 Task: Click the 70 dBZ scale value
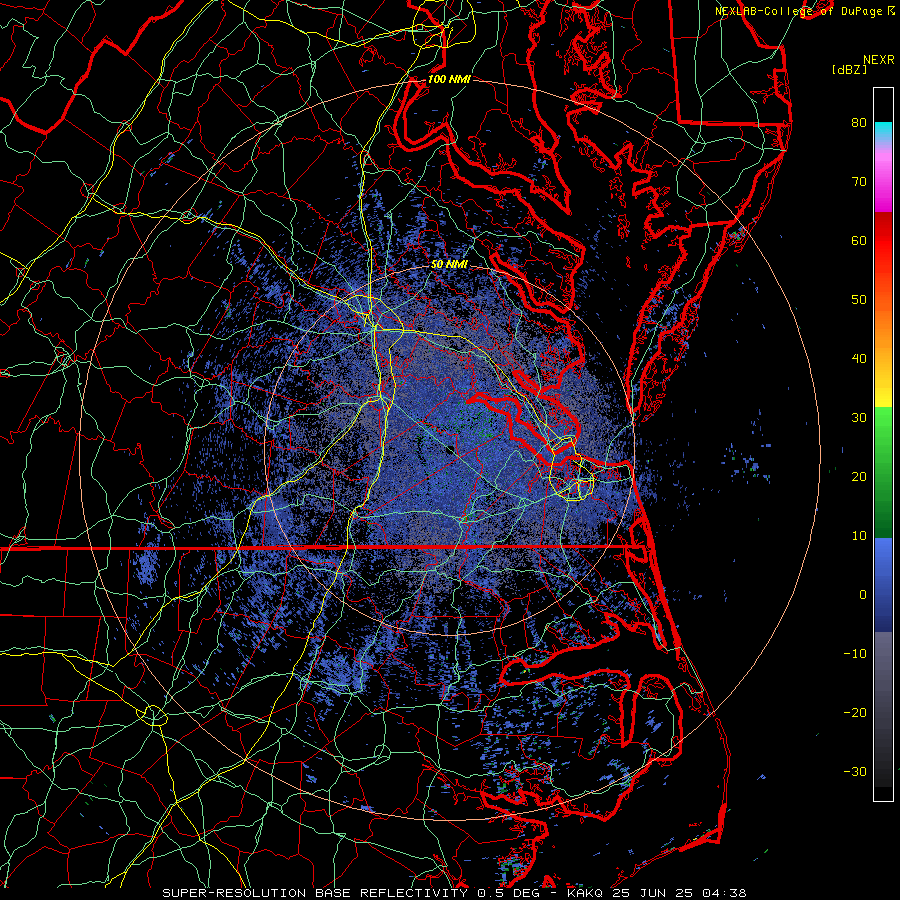coord(859,181)
